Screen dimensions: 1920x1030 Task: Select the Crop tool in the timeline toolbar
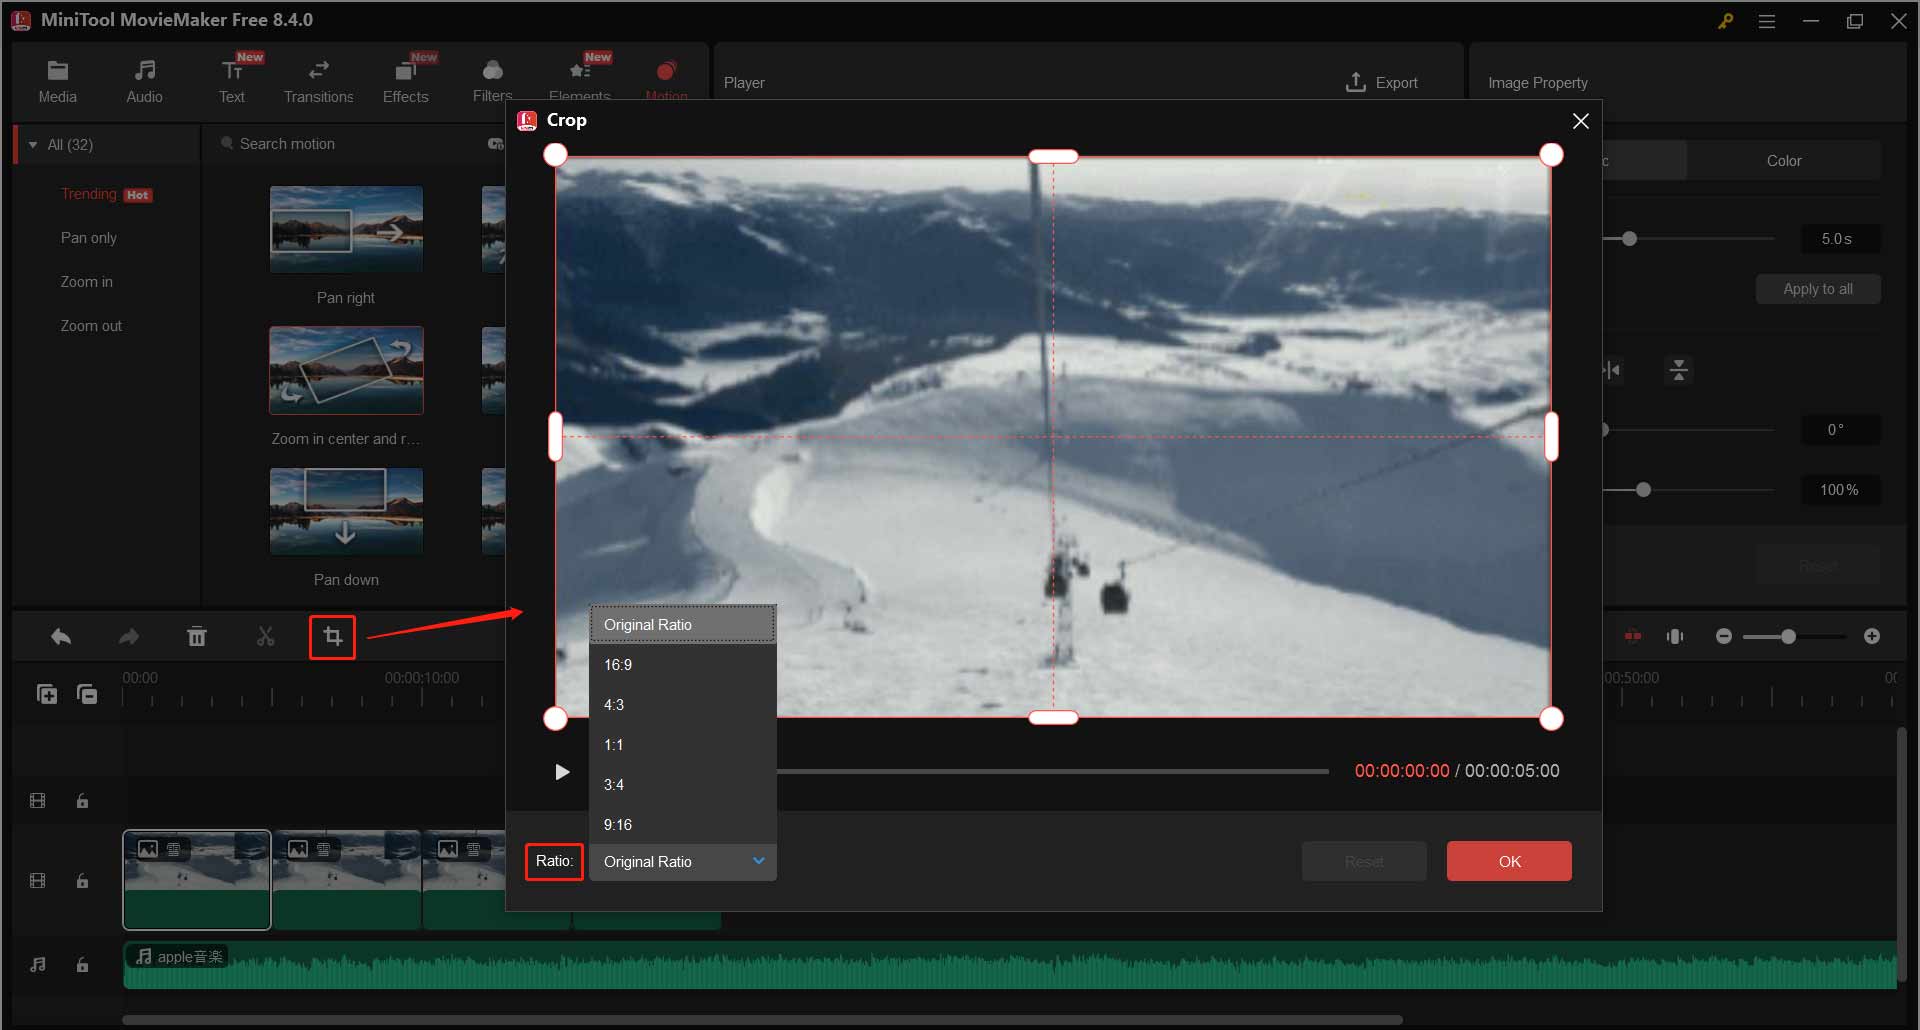tap(332, 637)
